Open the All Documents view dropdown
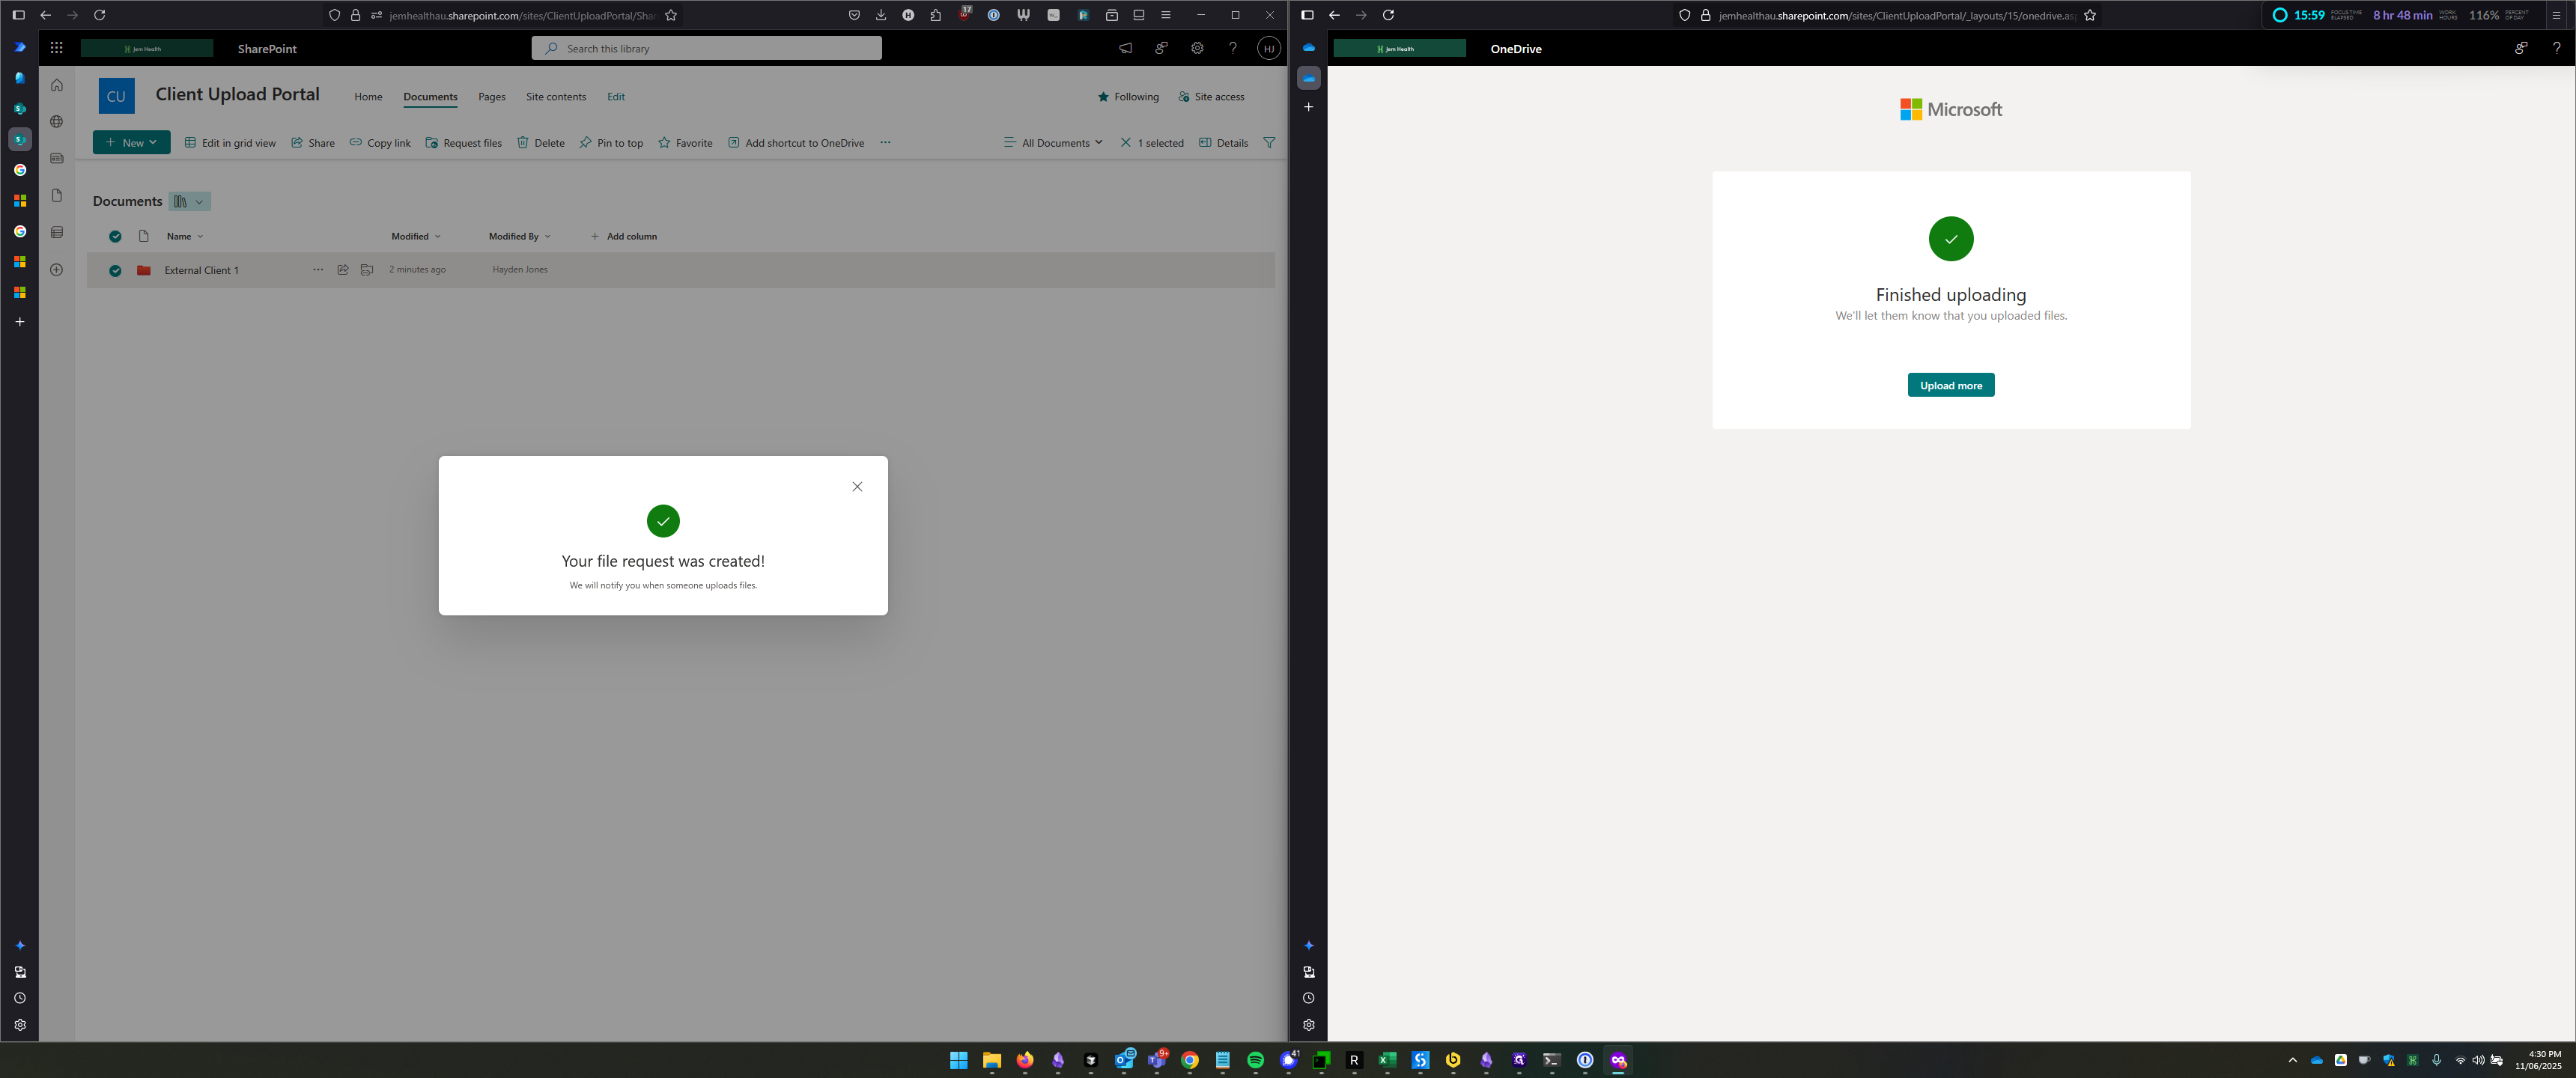2576x1078 pixels. click(1053, 143)
